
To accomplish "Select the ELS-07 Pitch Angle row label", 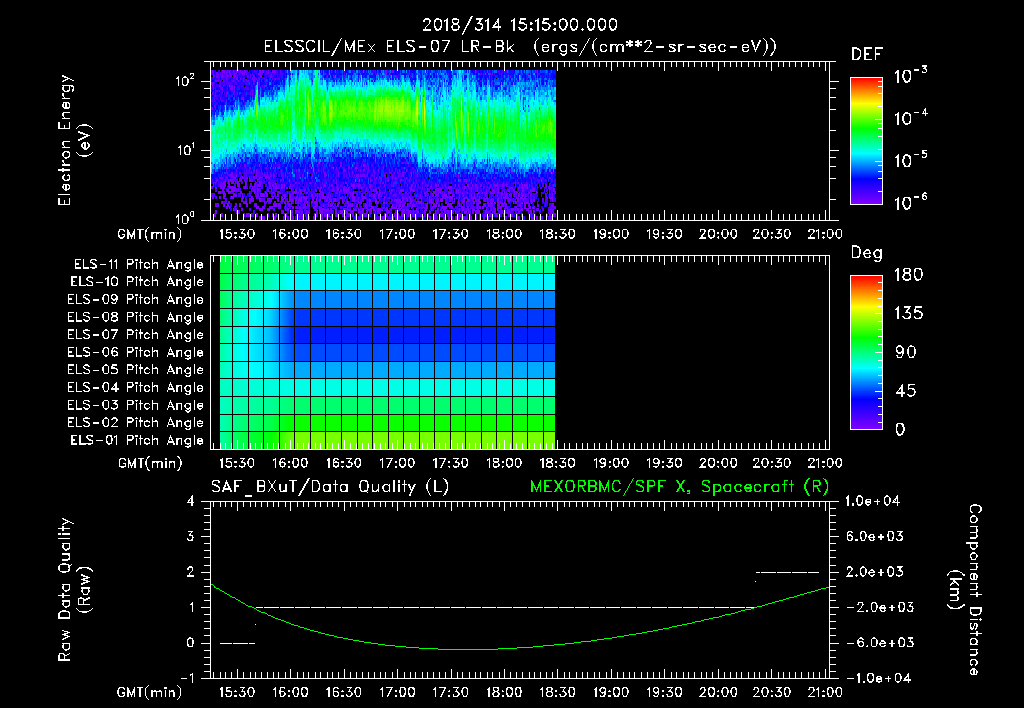I will [x=135, y=335].
